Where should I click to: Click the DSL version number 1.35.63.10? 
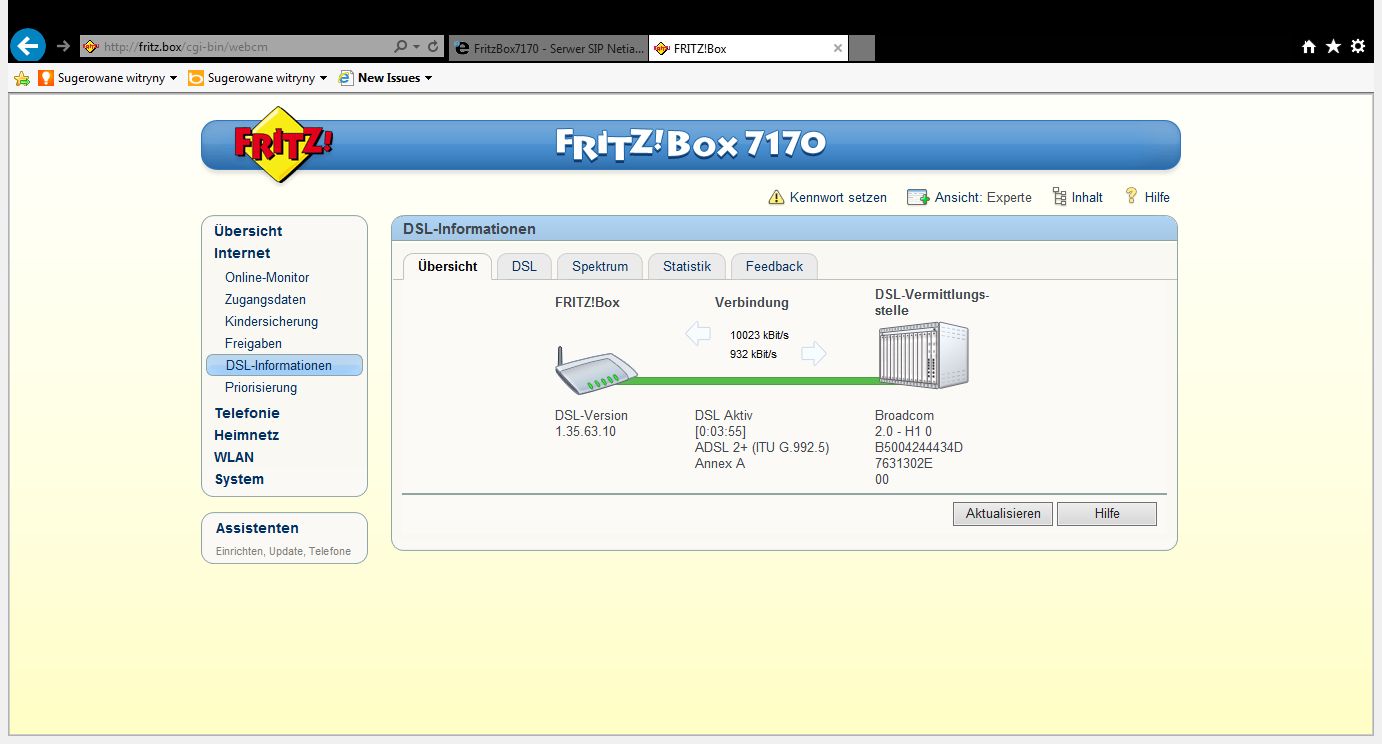click(586, 431)
